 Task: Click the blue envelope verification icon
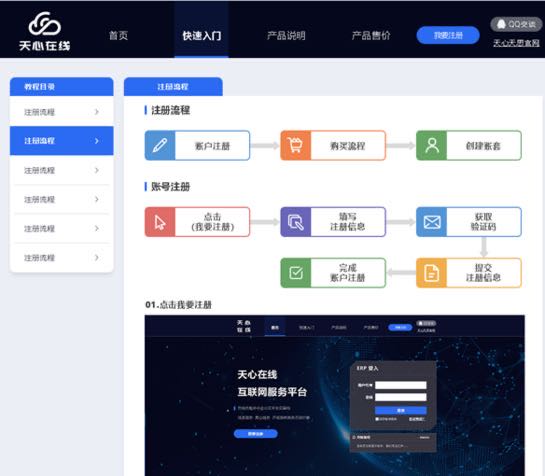tap(431, 222)
